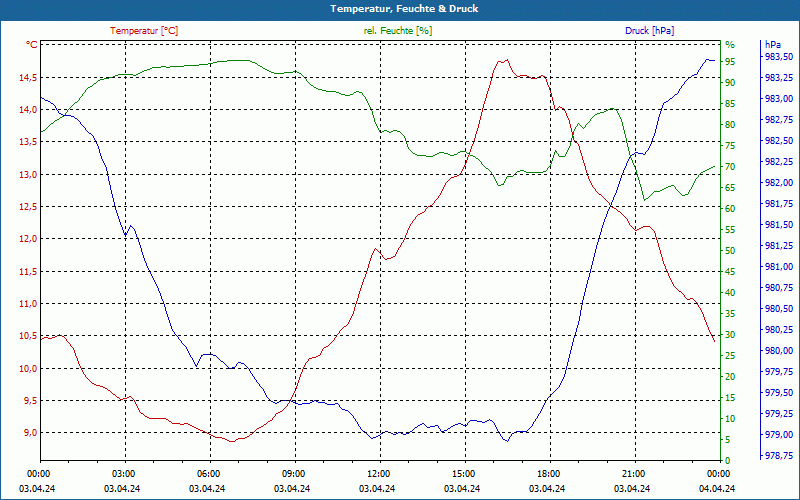Viewport: 800px width, 500px height.
Task: Pick the 12,0 value on the temperature axis
Action: (28, 239)
